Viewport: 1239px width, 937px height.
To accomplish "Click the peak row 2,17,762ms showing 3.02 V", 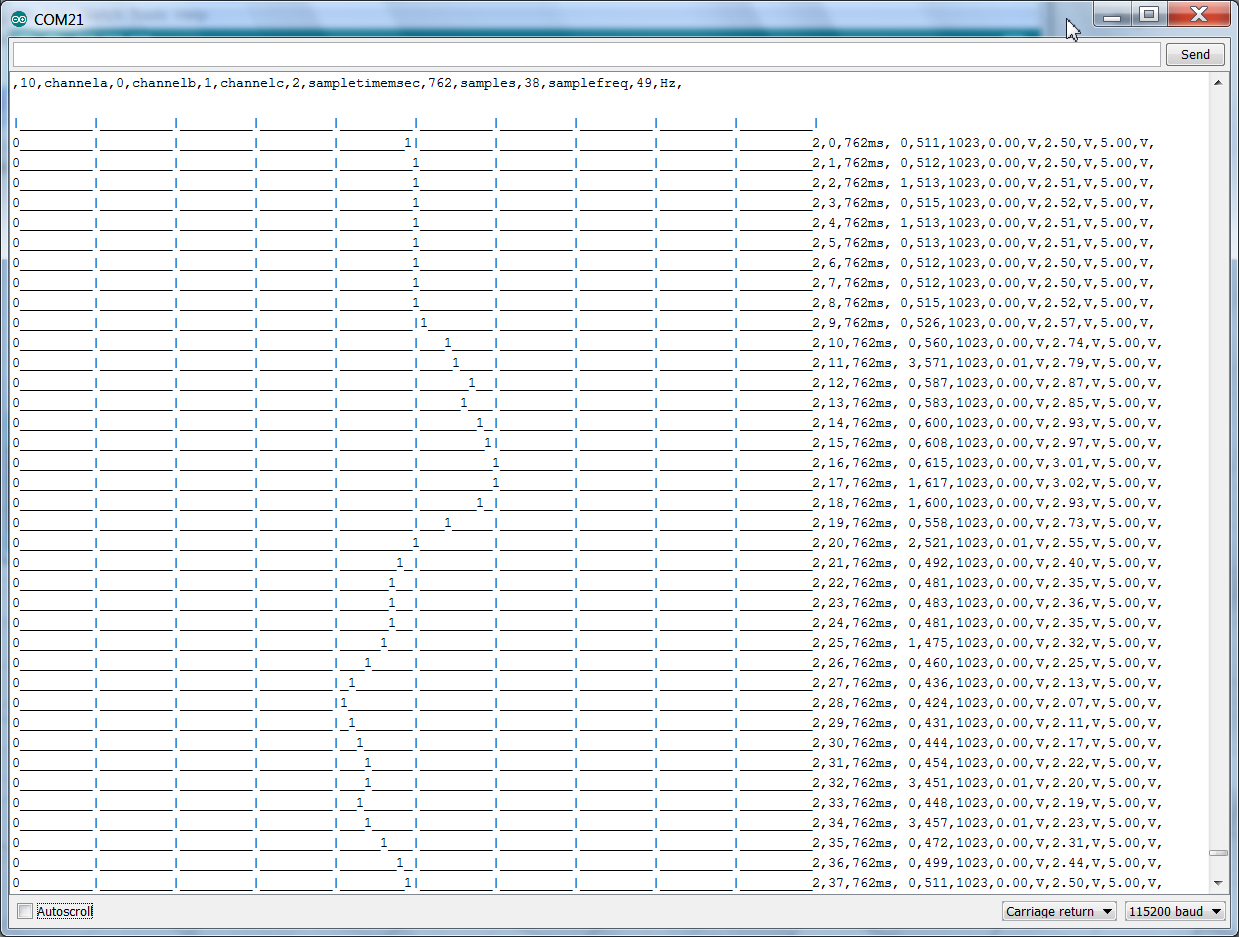I will coord(987,483).
